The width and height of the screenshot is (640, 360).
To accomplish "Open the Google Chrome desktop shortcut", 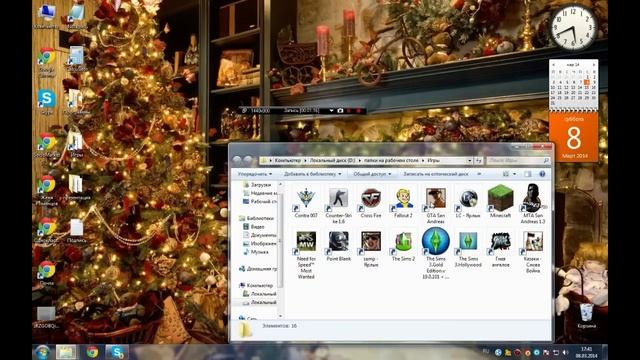I will click(x=47, y=62).
